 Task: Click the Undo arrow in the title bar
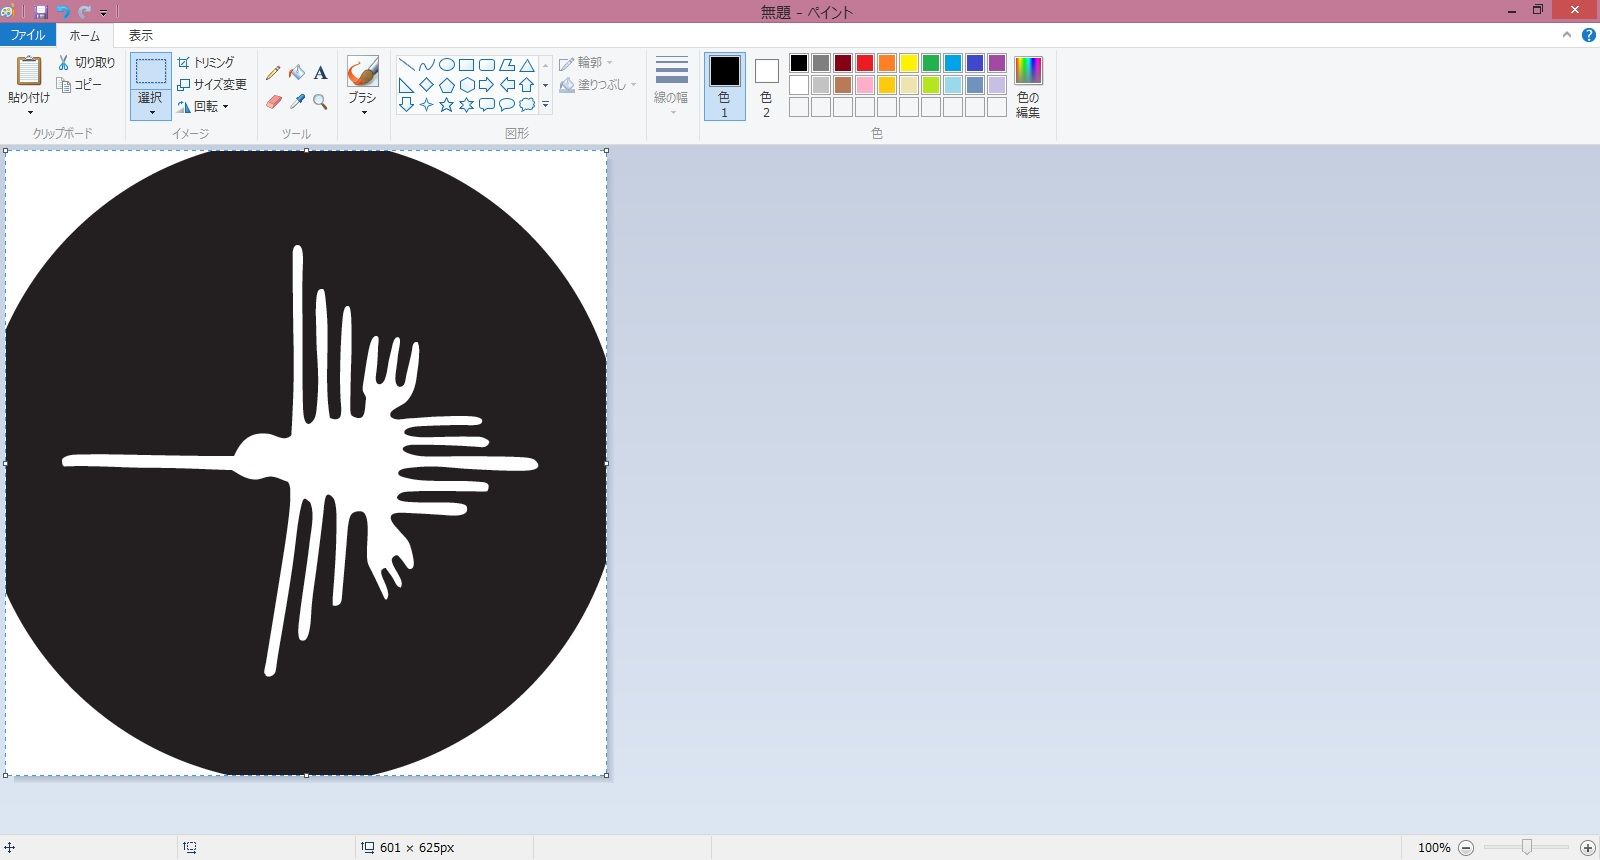coord(63,12)
